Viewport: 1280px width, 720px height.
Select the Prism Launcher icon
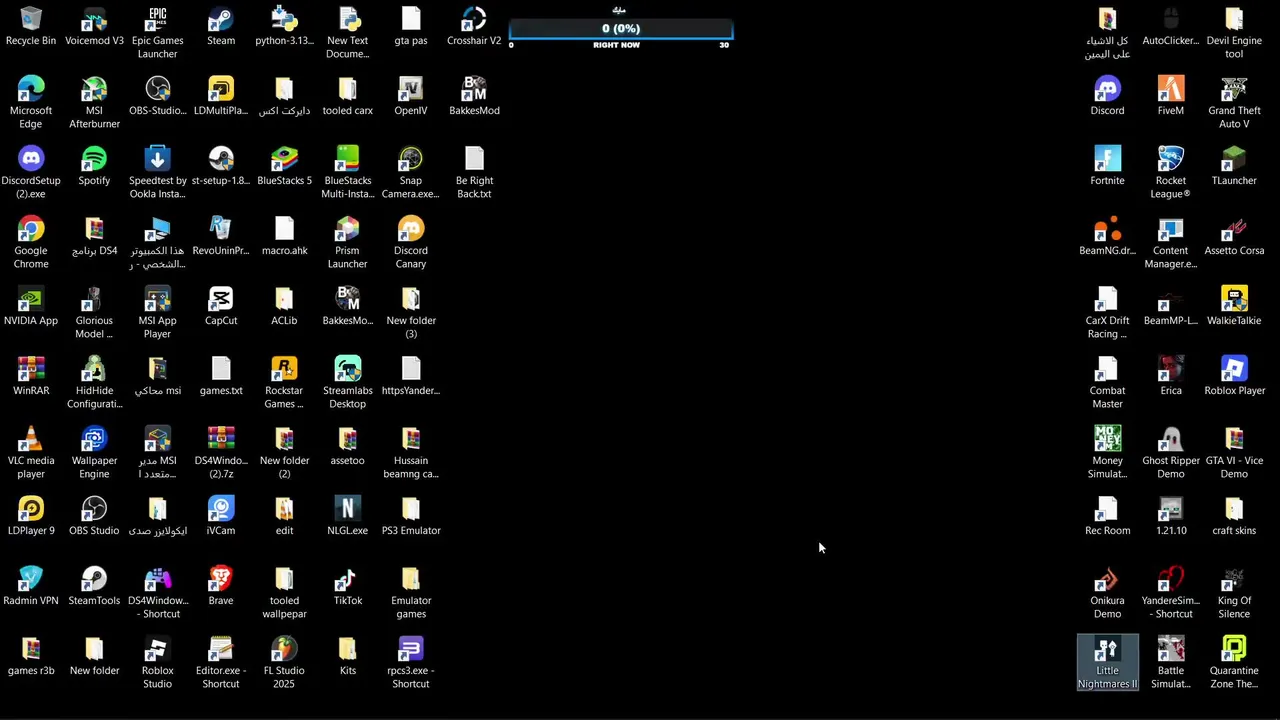(347, 243)
